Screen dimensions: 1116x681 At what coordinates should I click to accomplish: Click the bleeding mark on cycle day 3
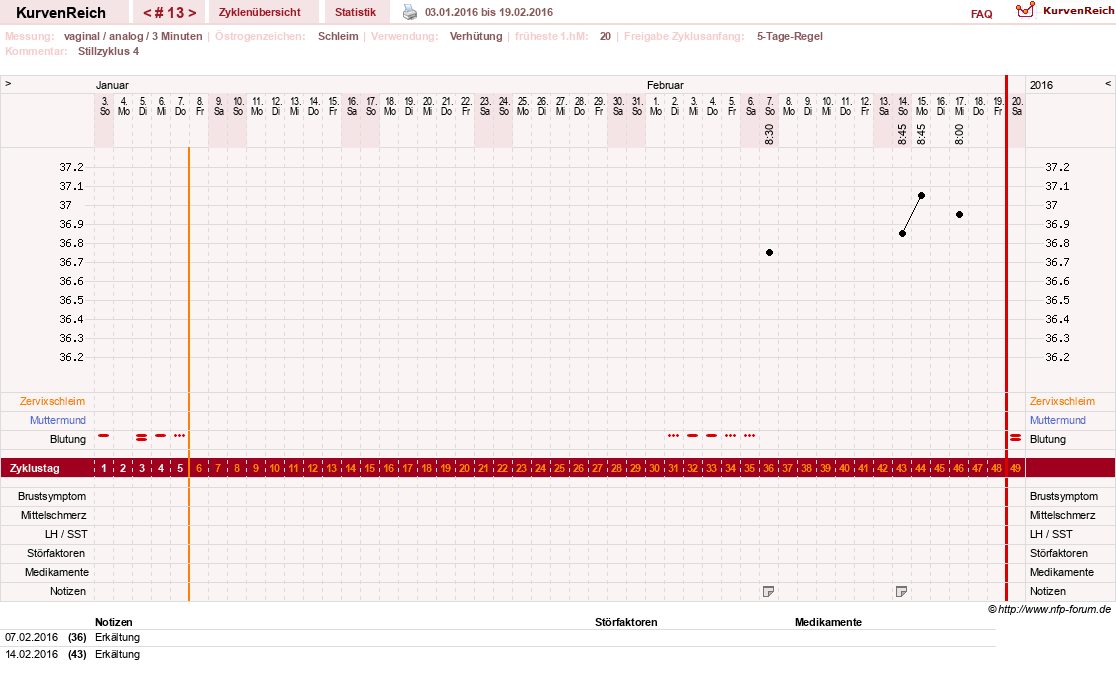(x=142, y=438)
